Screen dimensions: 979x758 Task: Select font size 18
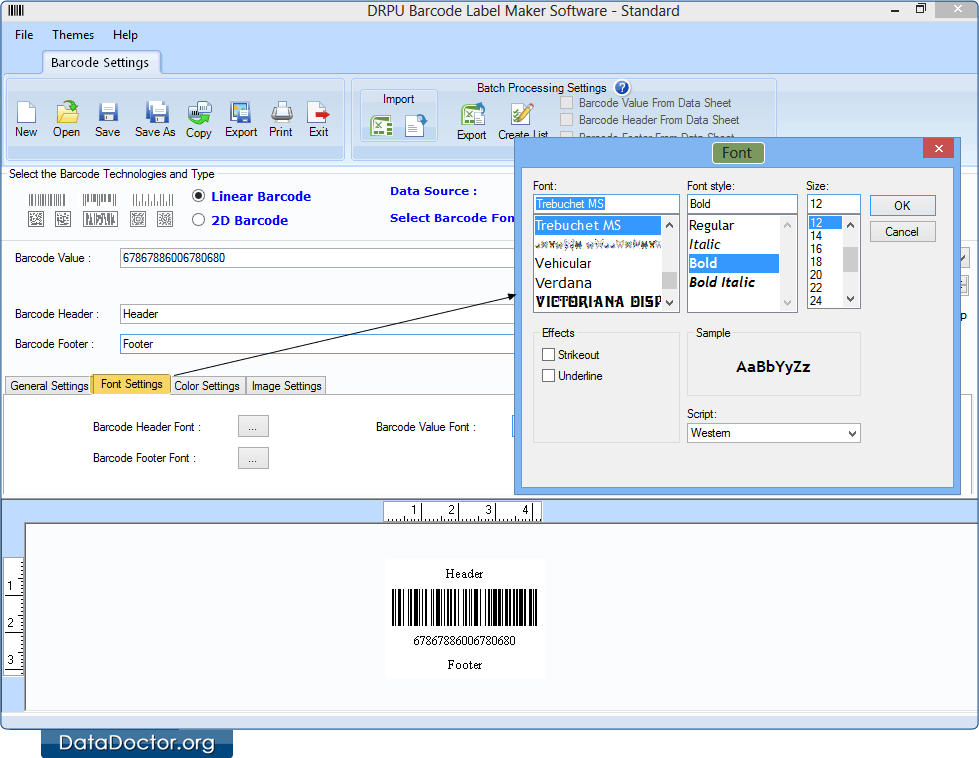825,262
